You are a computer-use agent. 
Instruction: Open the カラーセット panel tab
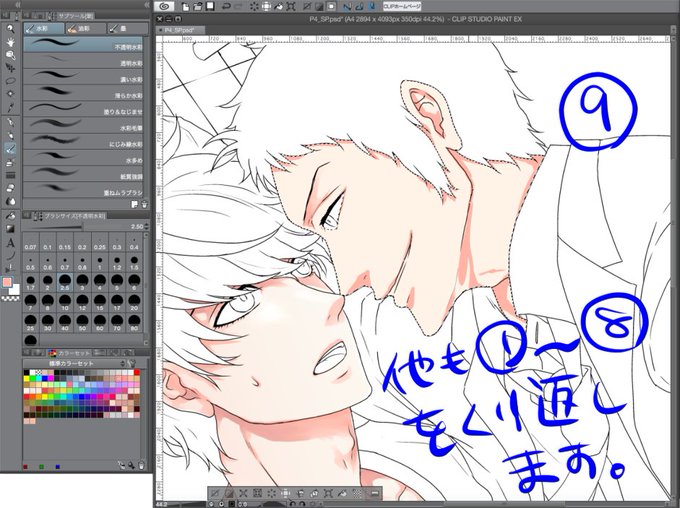click(69, 353)
